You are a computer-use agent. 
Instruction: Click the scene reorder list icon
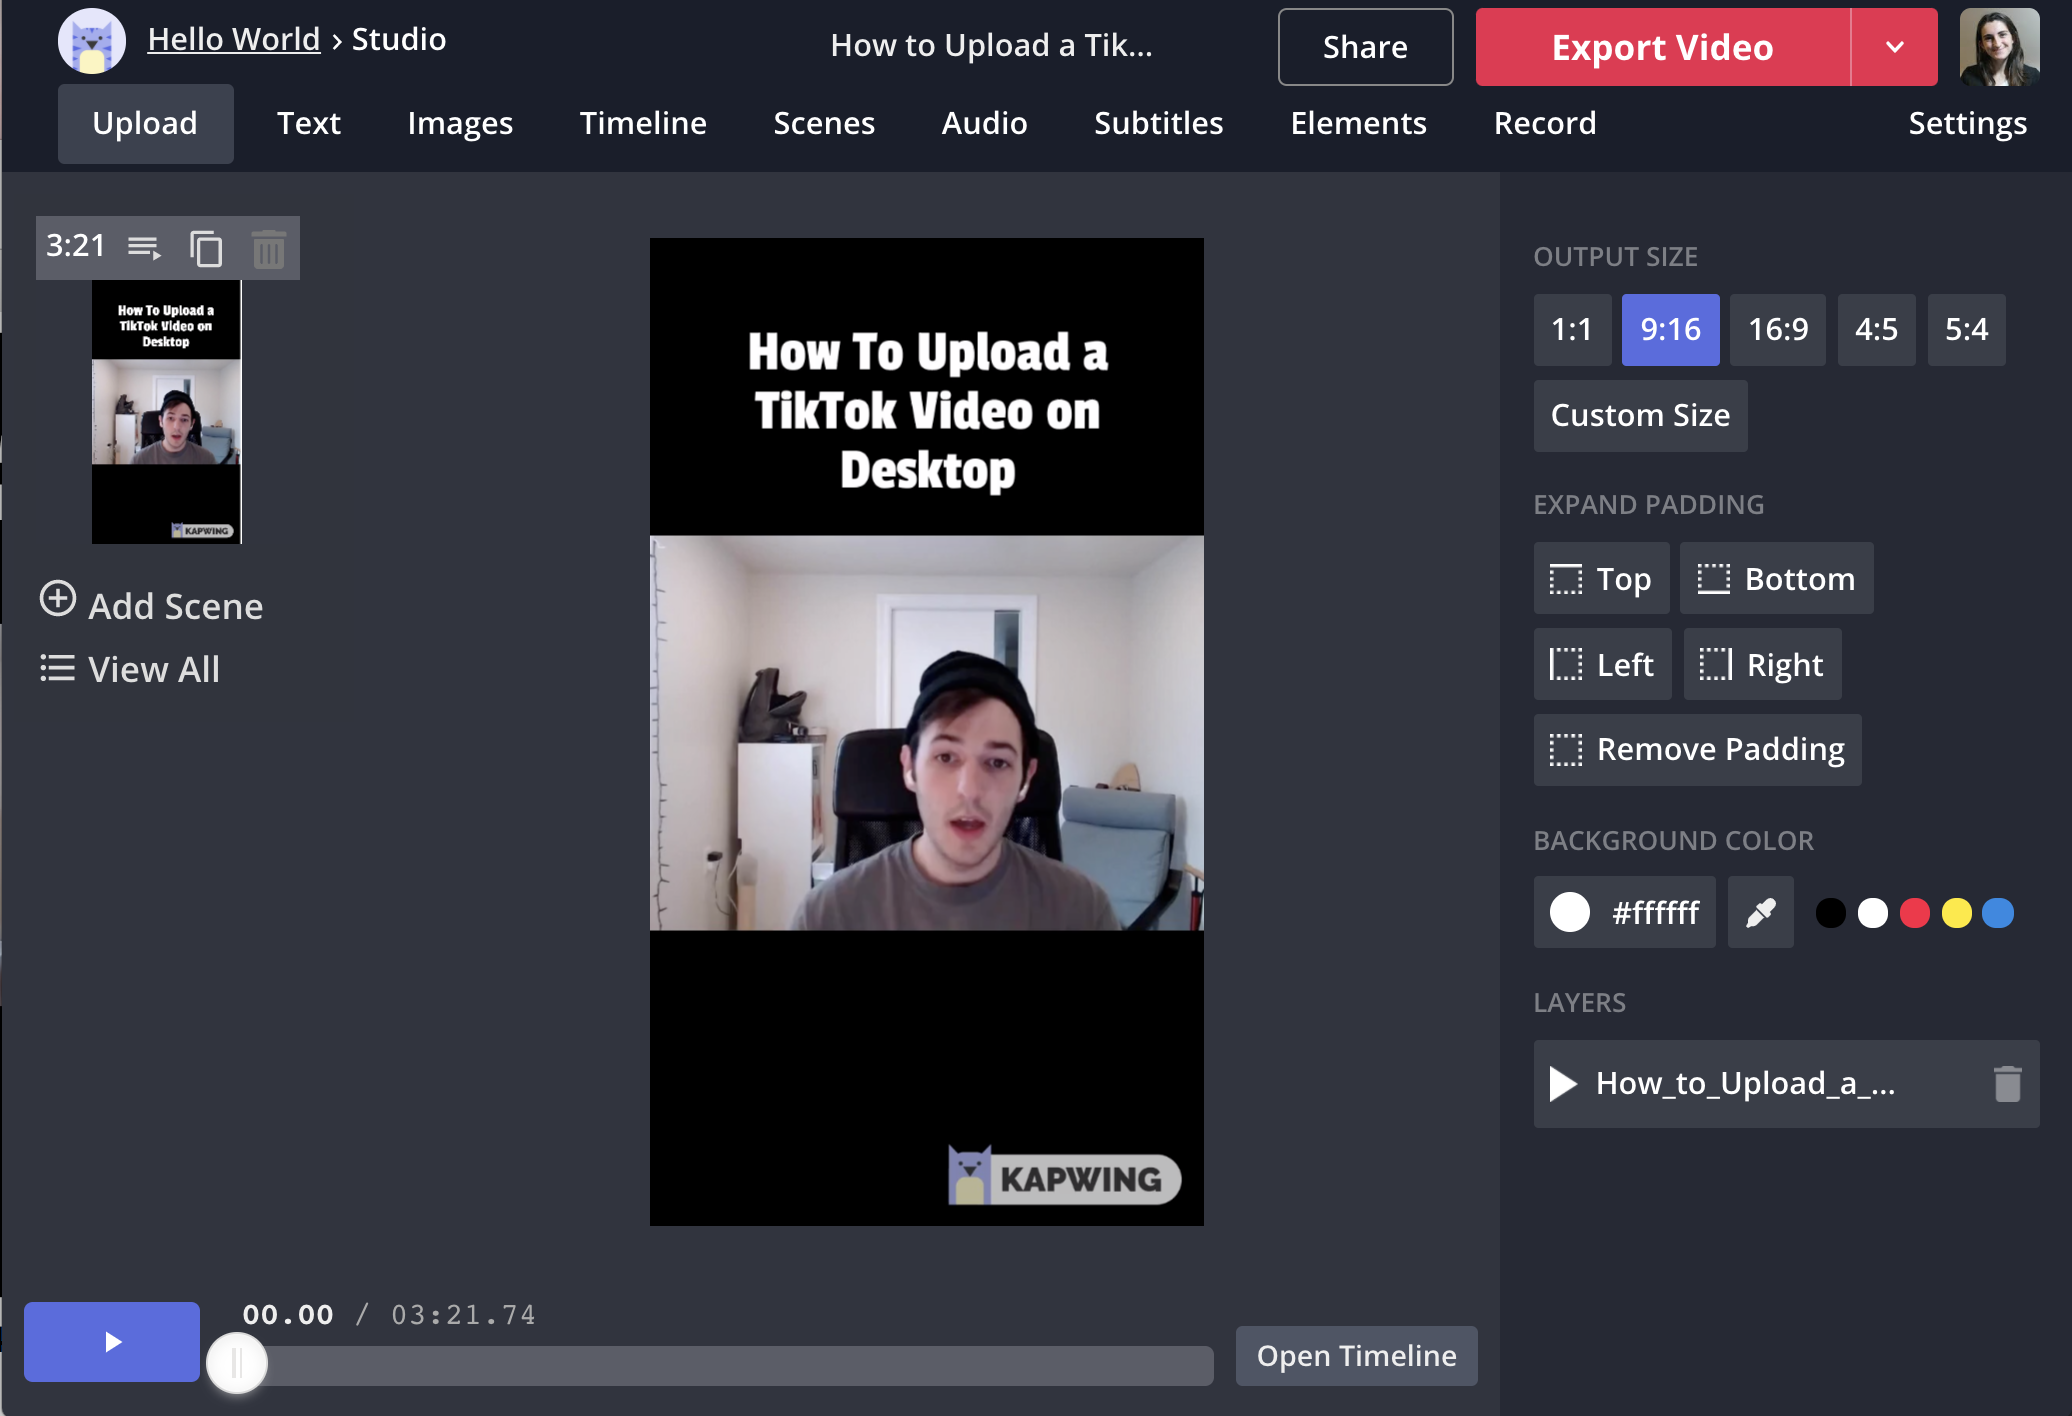(144, 247)
